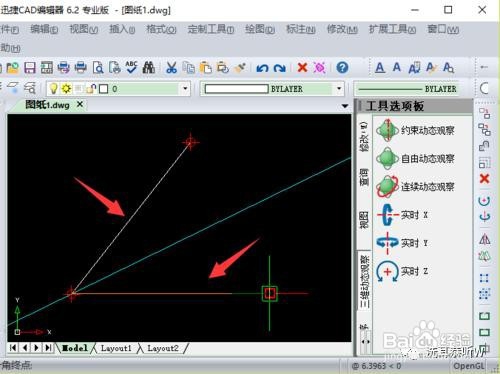
Task: Open the 插入(I) menu
Action: click(122, 30)
